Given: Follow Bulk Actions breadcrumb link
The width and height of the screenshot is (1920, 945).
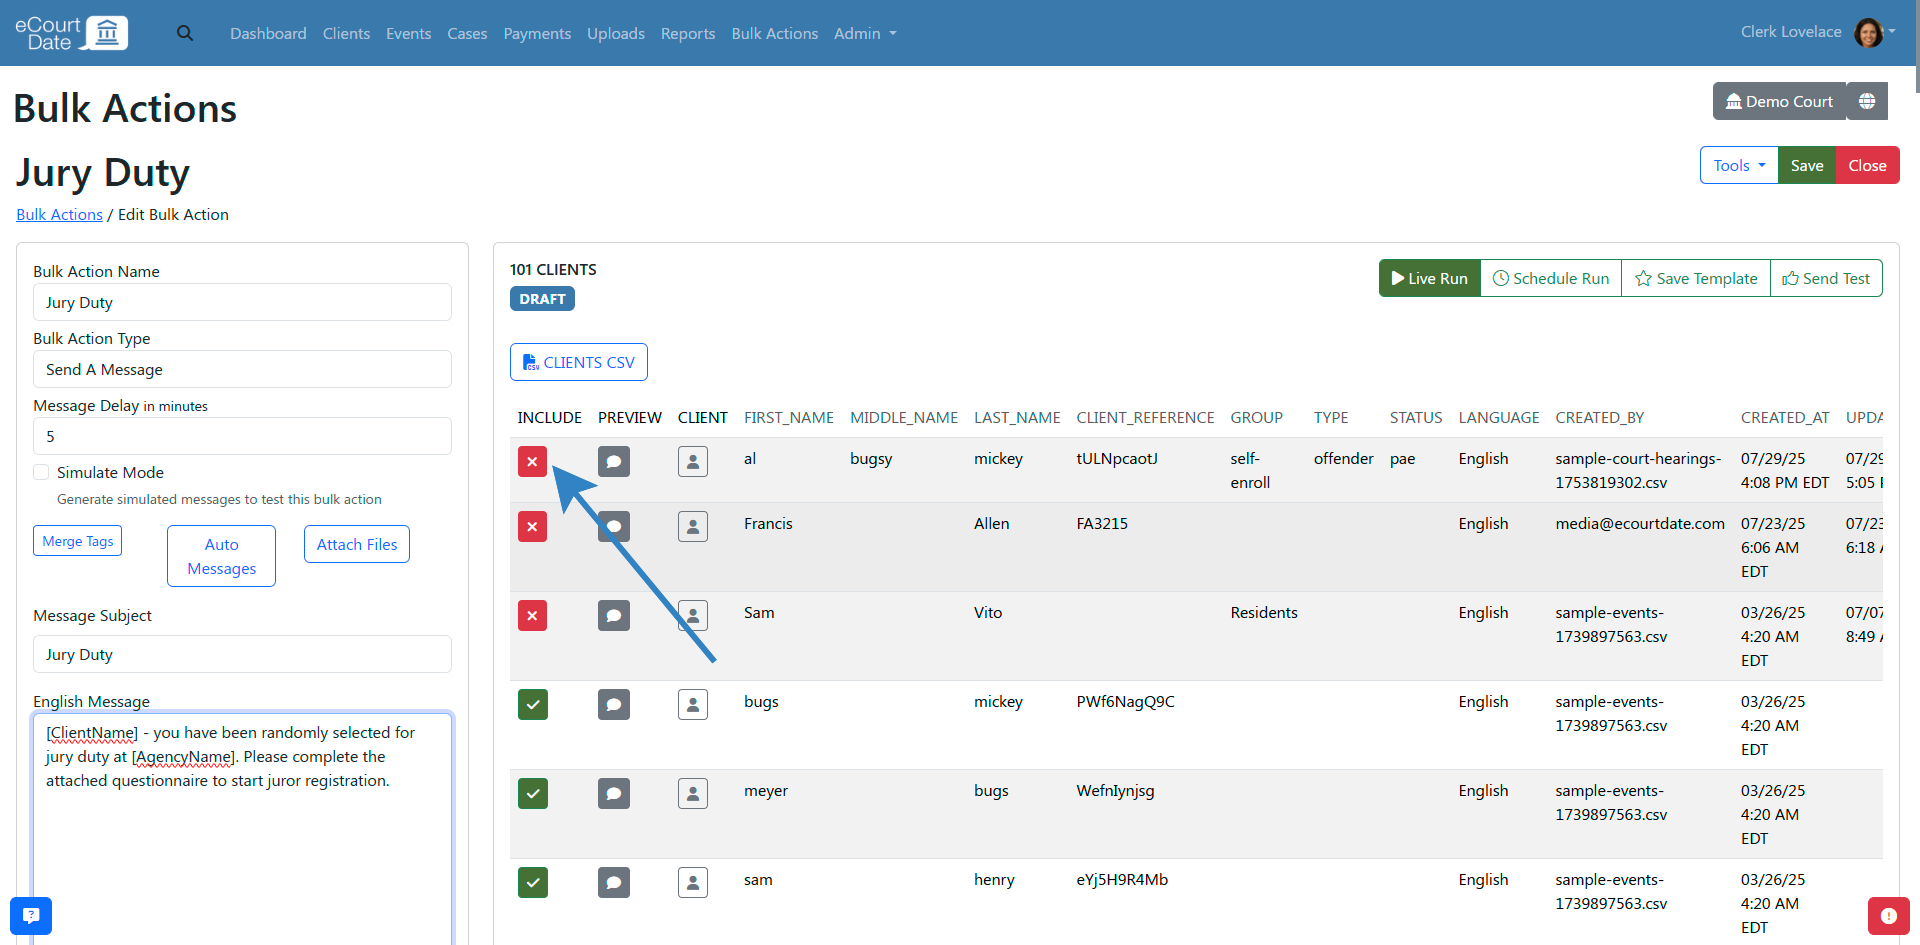Looking at the screenshot, I should 59,214.
